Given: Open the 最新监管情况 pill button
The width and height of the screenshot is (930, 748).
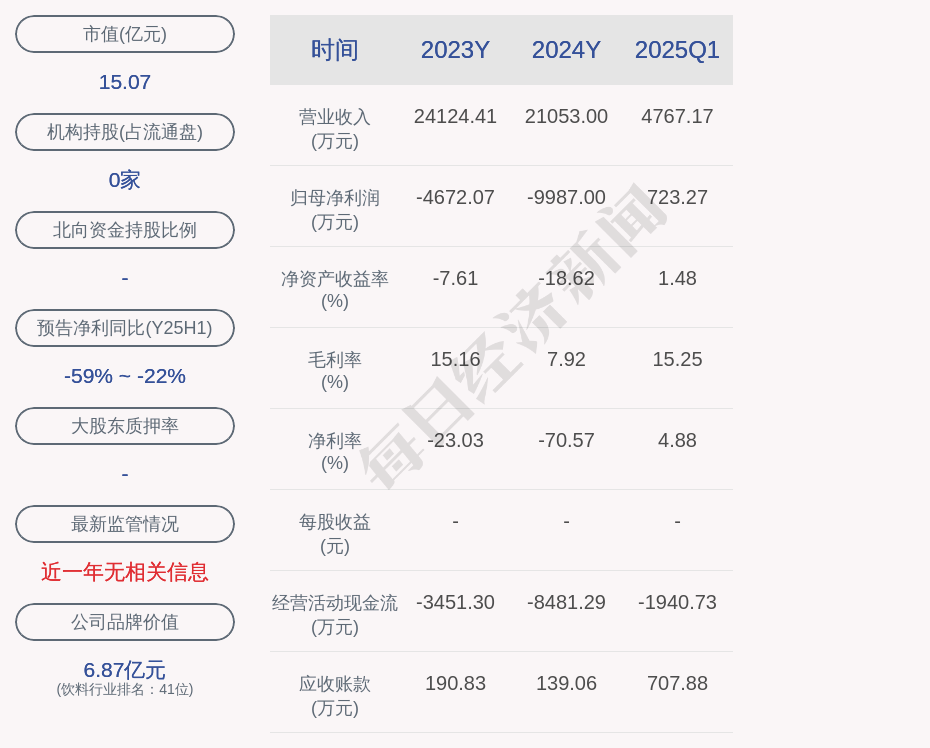Looking at the screenshot, I should [125, 524].
